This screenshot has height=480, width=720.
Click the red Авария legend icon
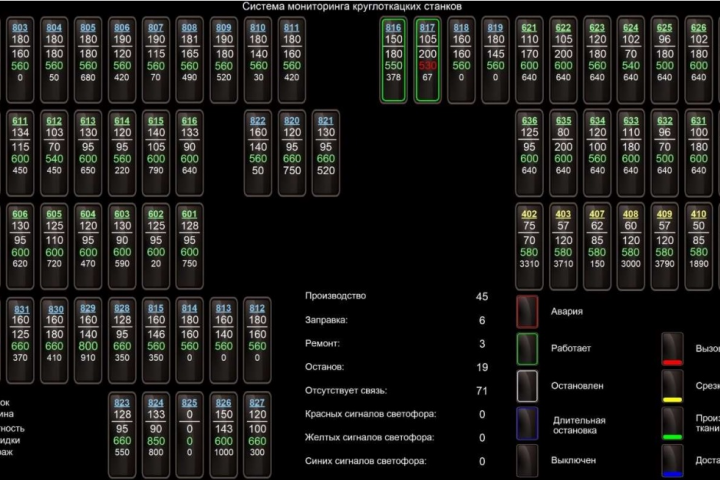point(527,311)
